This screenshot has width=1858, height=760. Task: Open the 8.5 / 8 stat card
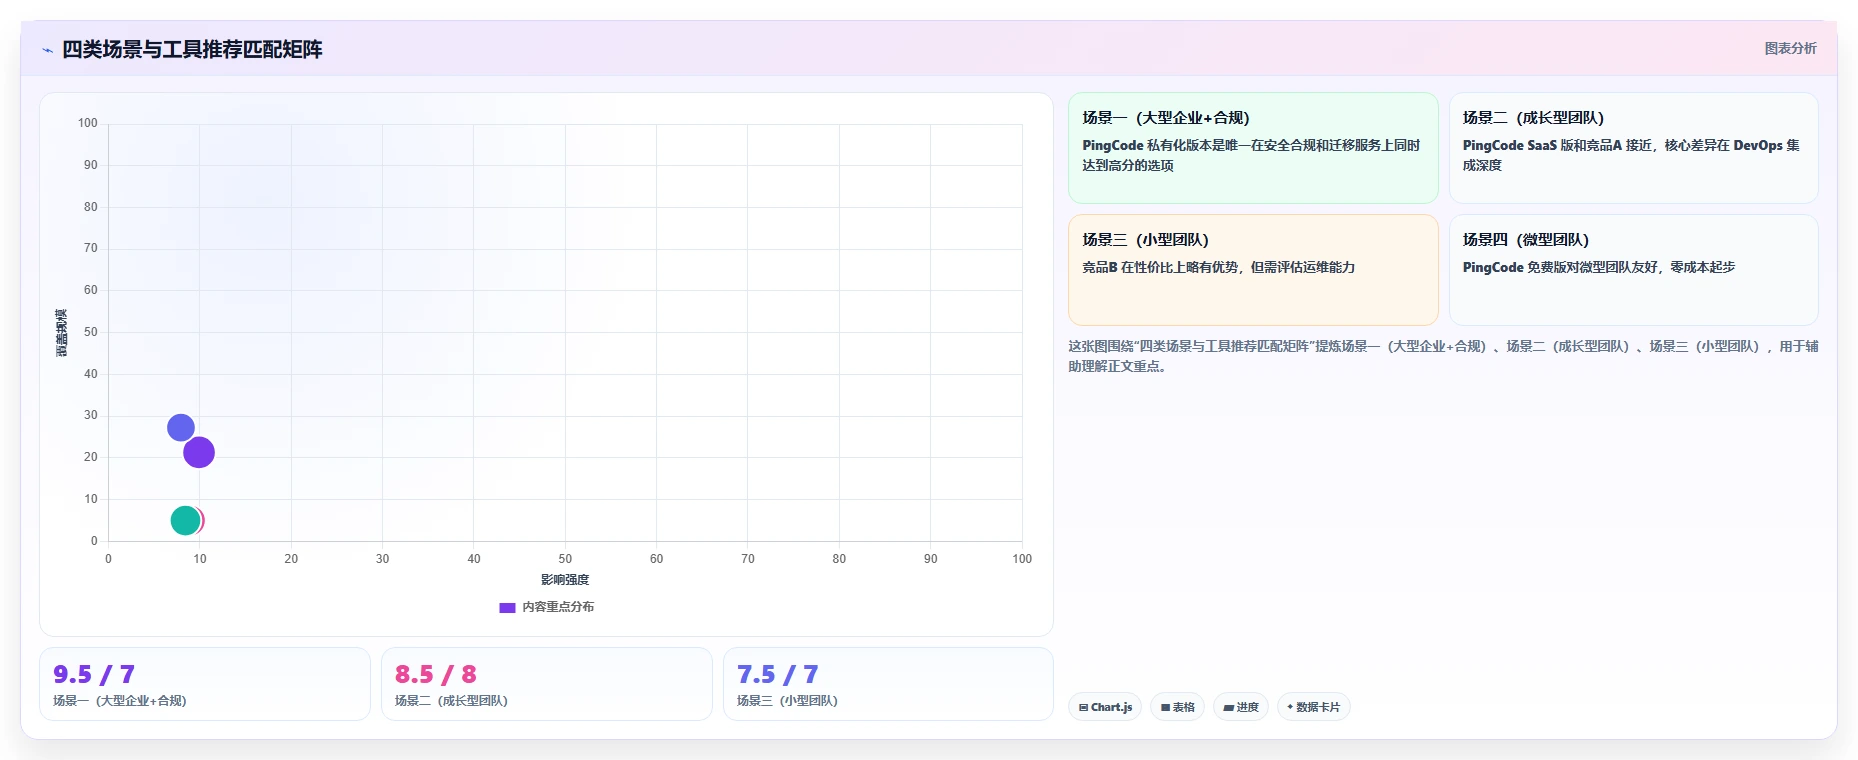pyautogui.click(x=547, y=684)
